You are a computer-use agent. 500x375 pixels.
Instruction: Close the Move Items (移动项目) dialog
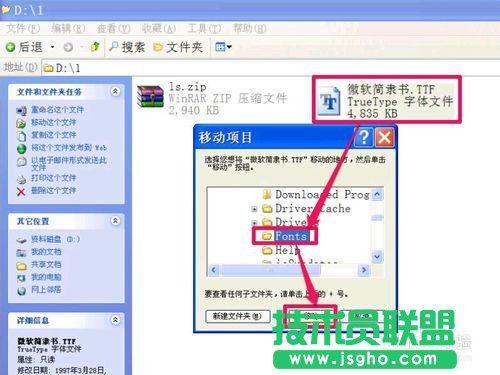point(384,137)
